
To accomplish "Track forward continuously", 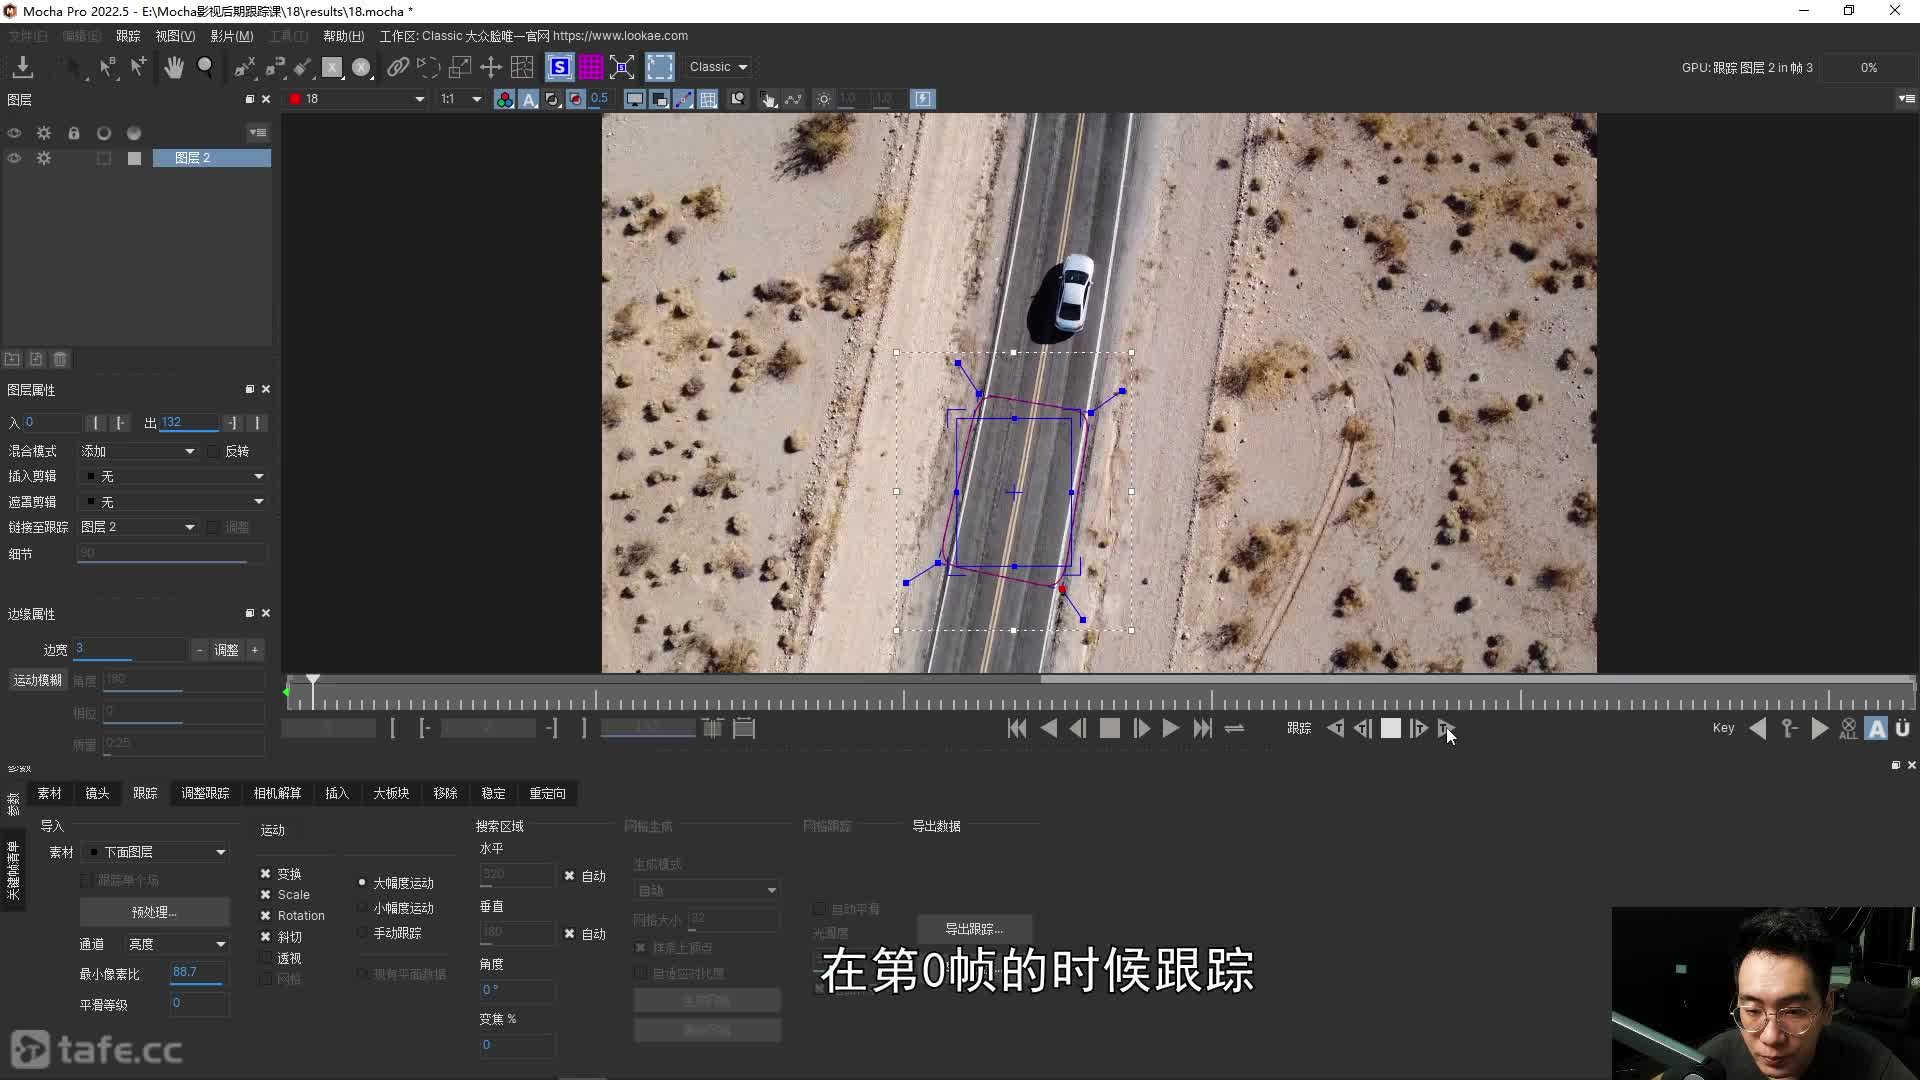I will click(1446, 729).
